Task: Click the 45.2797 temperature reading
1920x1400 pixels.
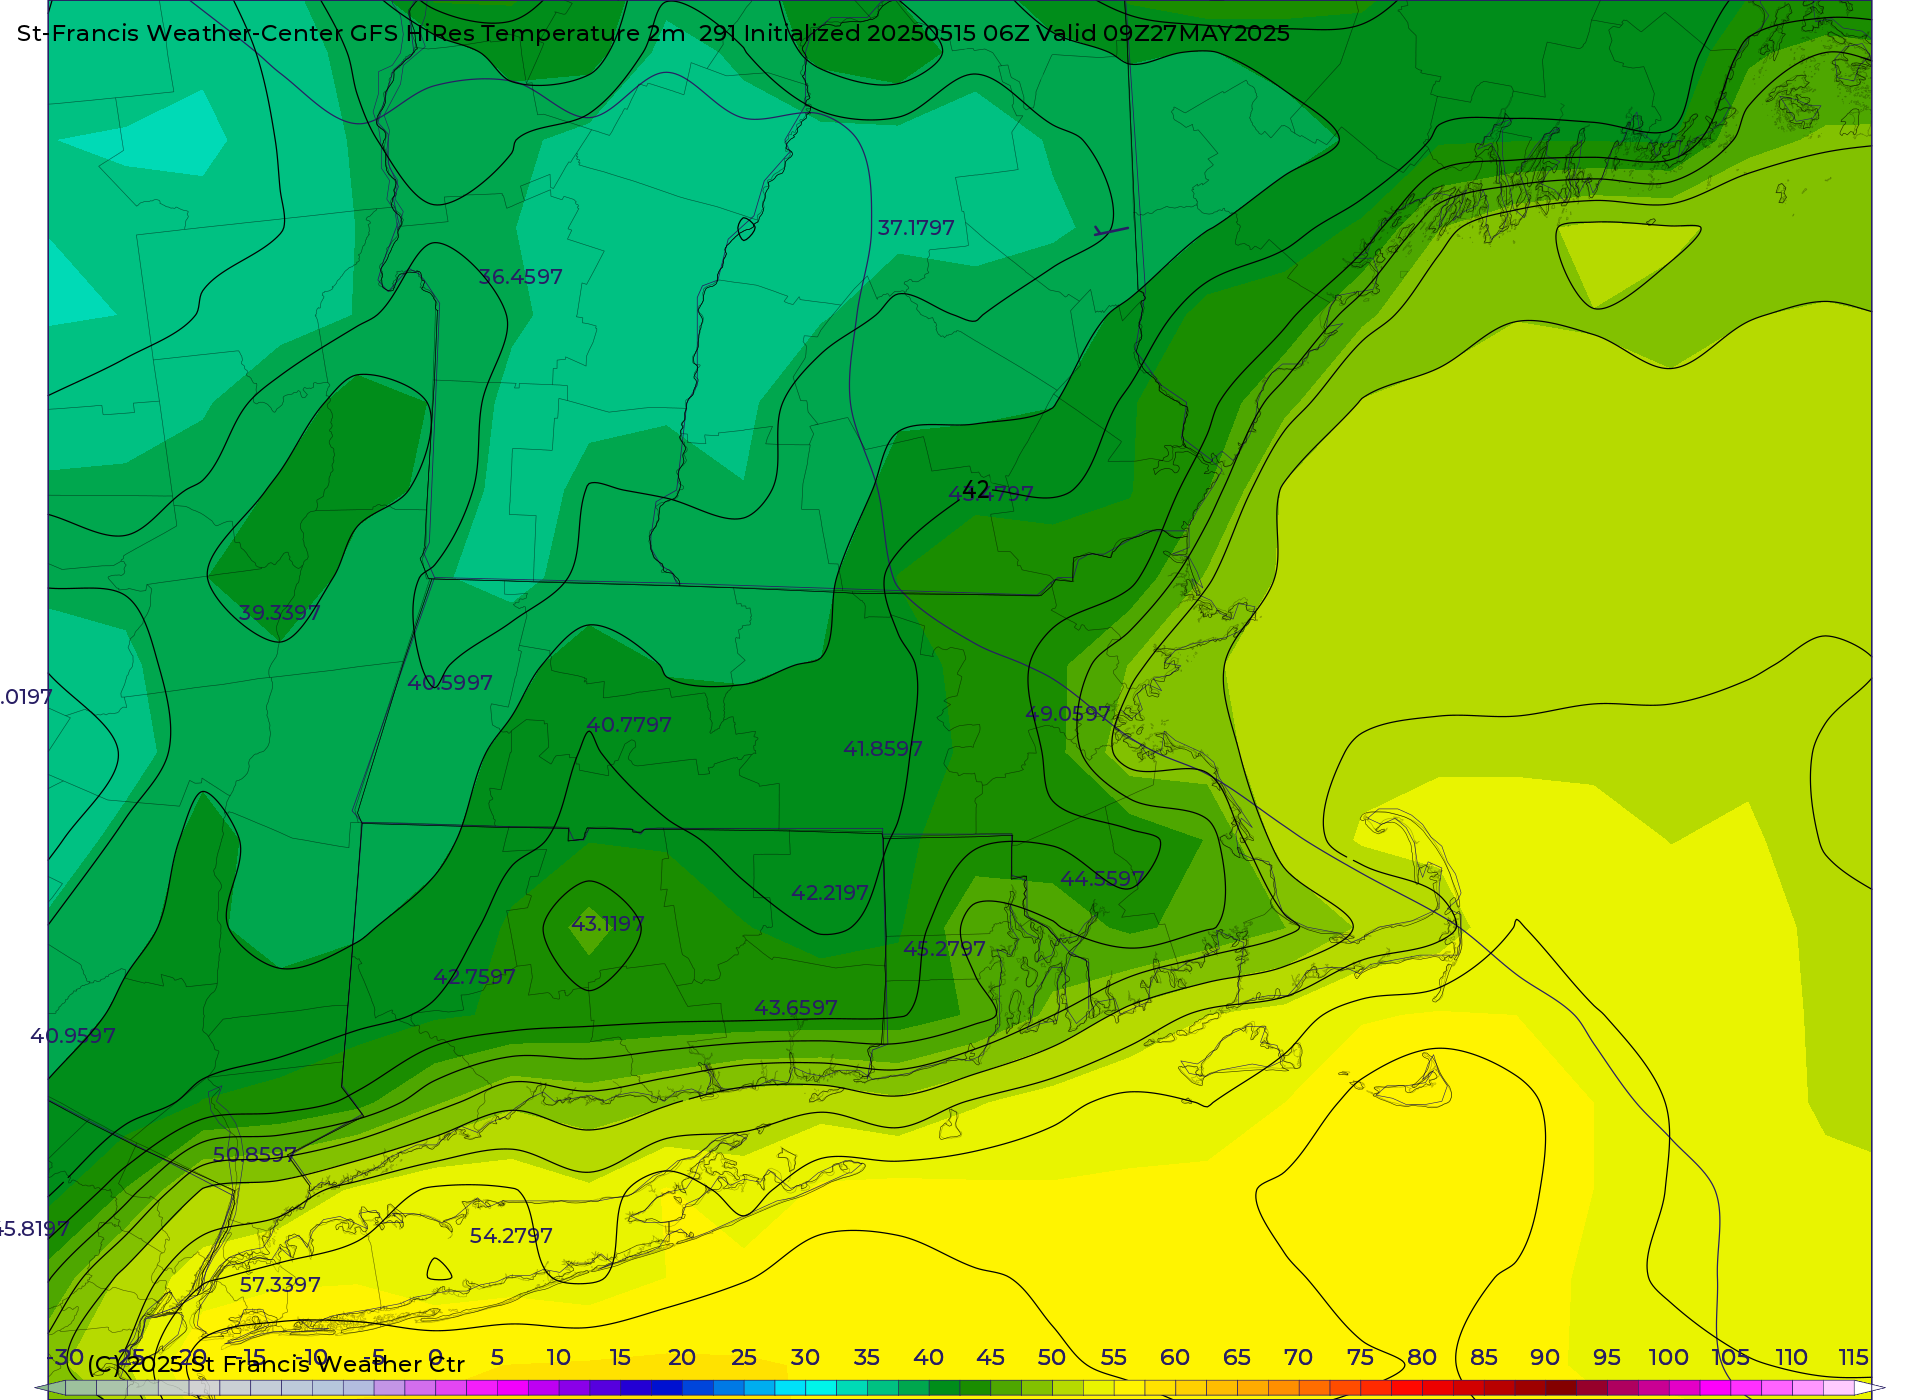Action: click(944, 949)
